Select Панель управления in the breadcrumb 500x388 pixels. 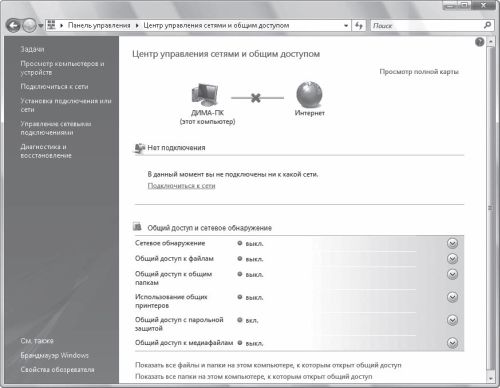[99, 25]
